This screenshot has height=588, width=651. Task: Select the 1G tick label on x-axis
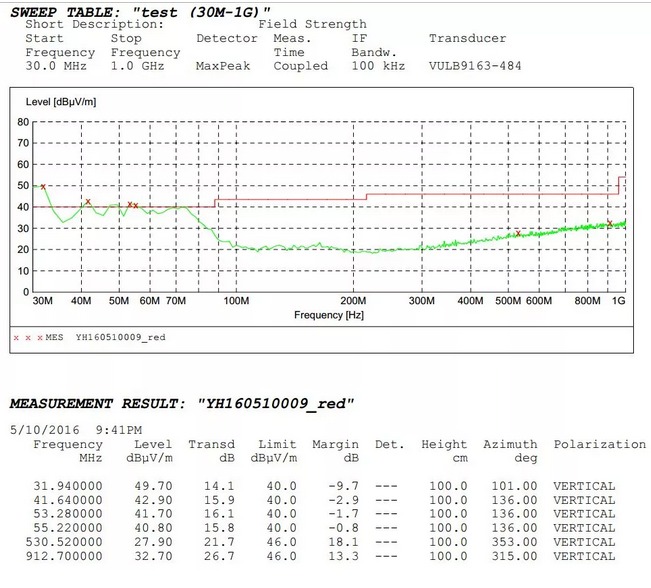(618, 301)
